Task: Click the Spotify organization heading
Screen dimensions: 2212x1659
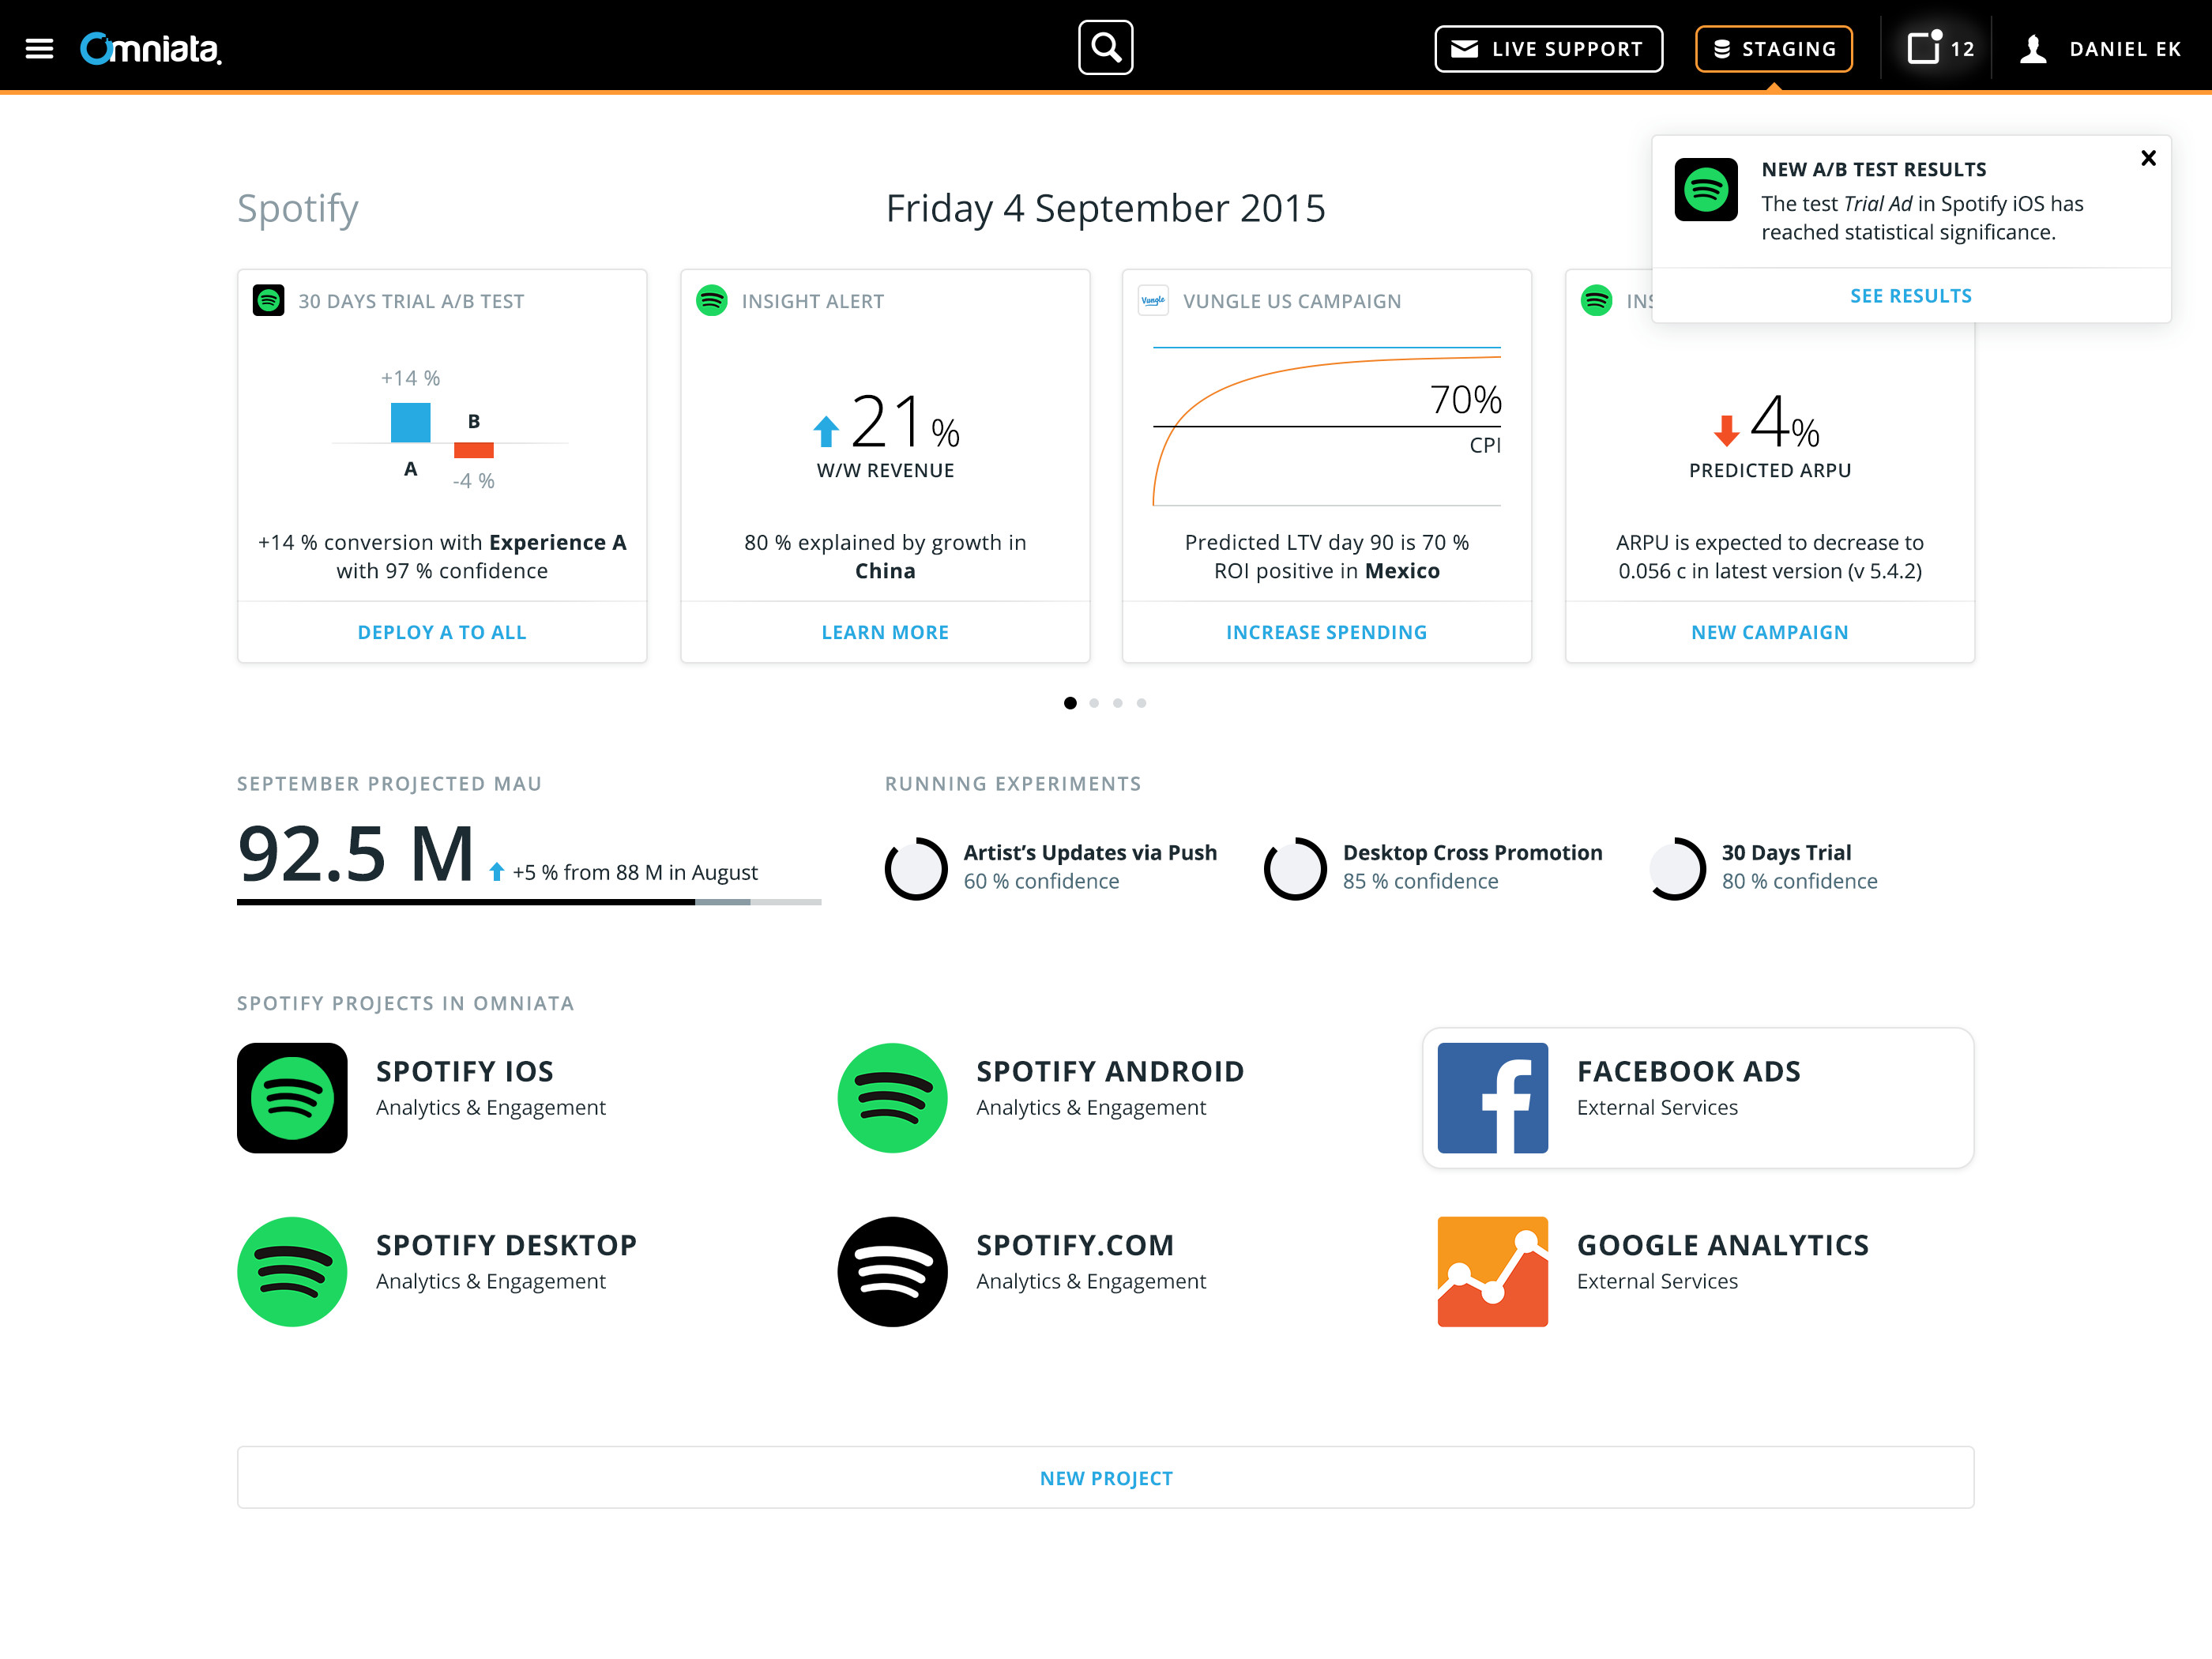Action: (297, 208)
